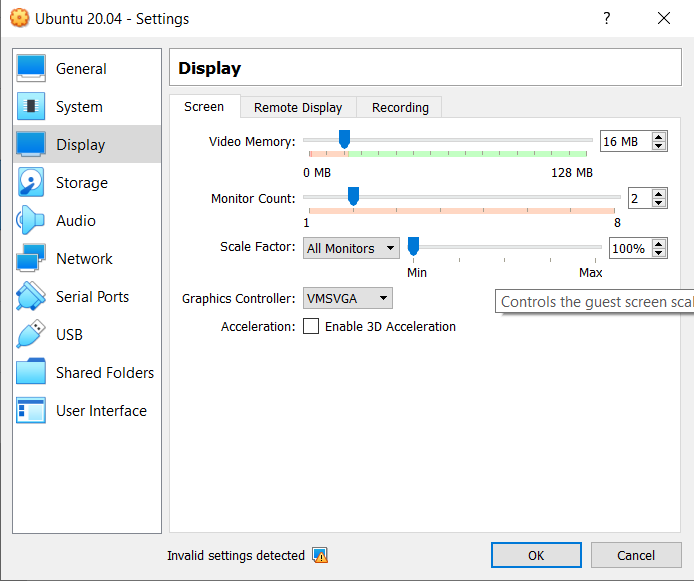Switch to the Screen tab
This screenshot has height=581, width=694.
point(204,107)
